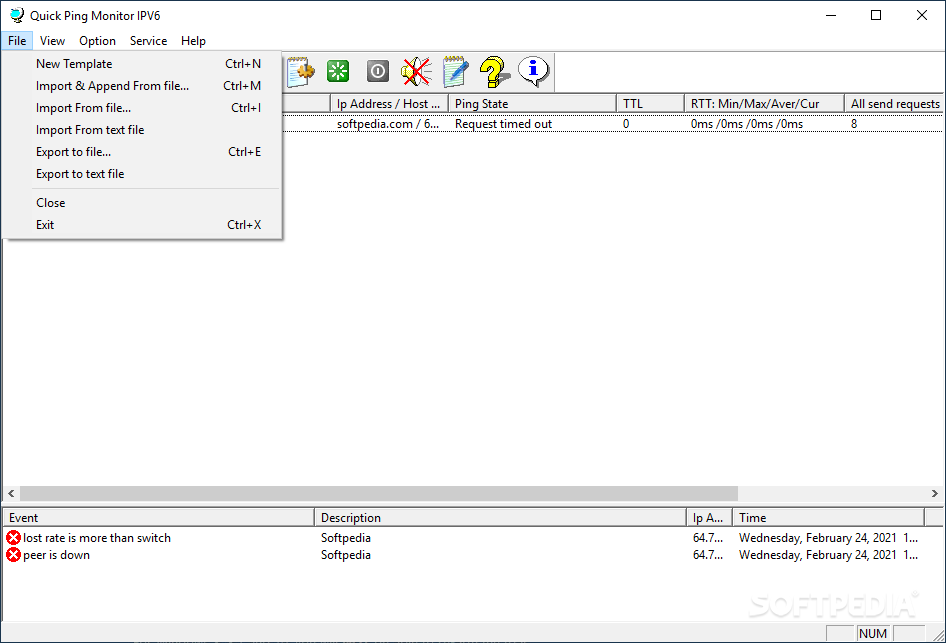Image resolution: width=946 pixels, height=643 pixels.
Task: Click the Quick Ping Monitor title bar icon
Action: tap(17, 15)
